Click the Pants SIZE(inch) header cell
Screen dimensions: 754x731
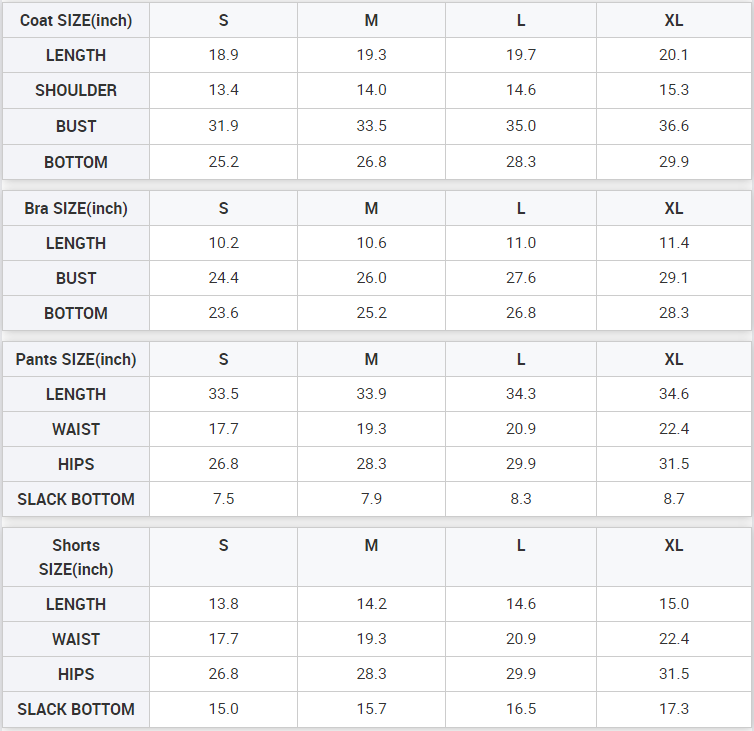(76, 359)
